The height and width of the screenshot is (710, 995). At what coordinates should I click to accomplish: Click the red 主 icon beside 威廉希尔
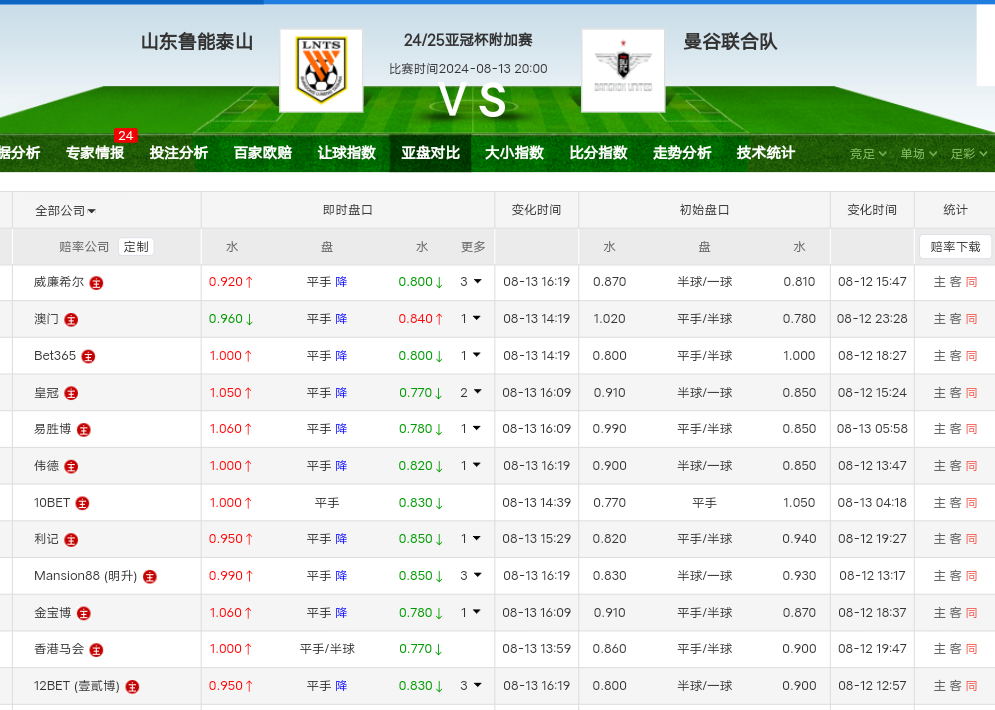[96, 283]
